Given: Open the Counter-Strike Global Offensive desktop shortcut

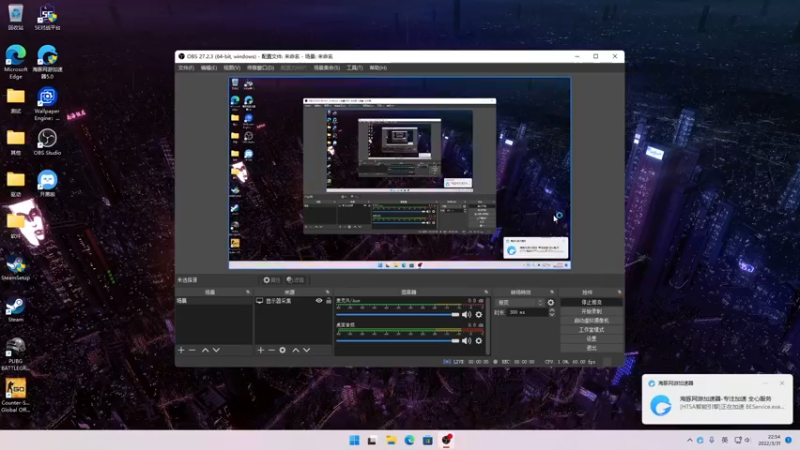Looking at the screenshot, I should pyautogui.click(x=15, y=395).
